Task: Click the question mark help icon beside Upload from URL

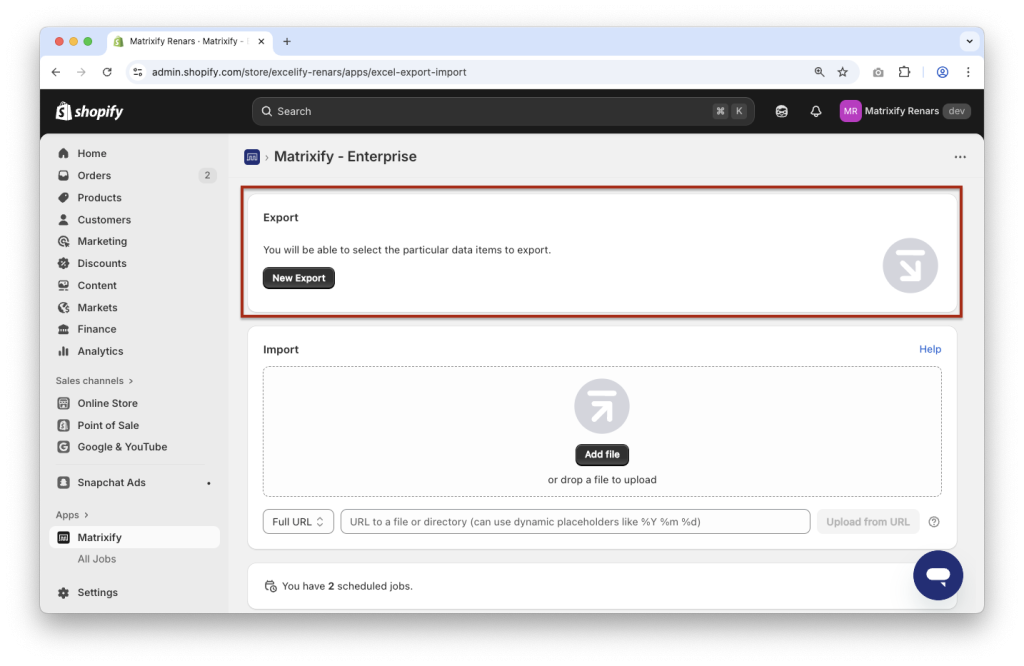Action: click(x=933, y=521)
